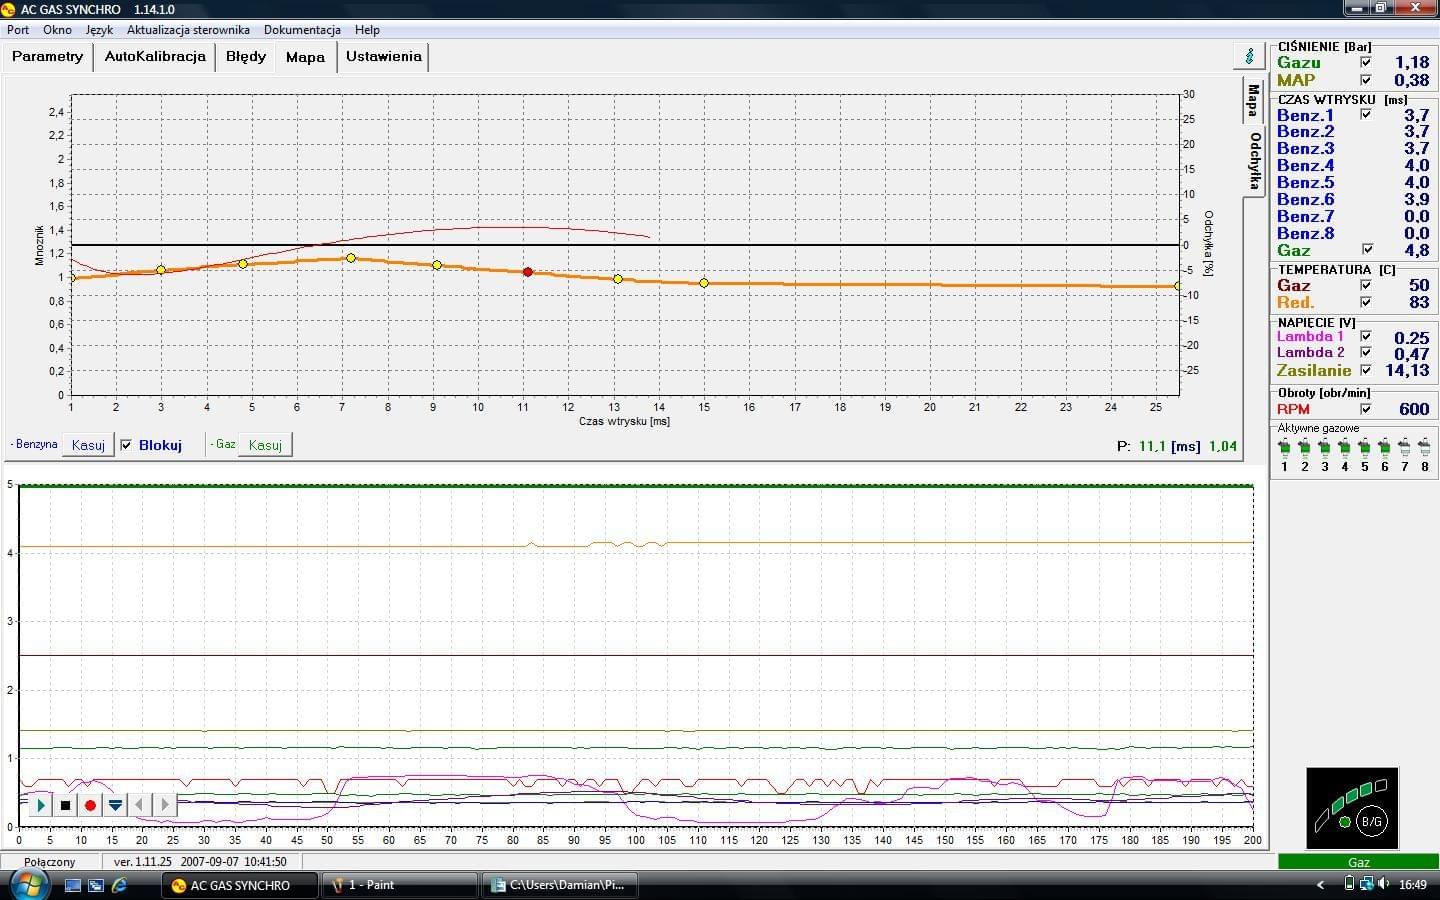Toggle gas injector 4 icon
Screen dimensions: 1440x900
tap(1344, 447)
